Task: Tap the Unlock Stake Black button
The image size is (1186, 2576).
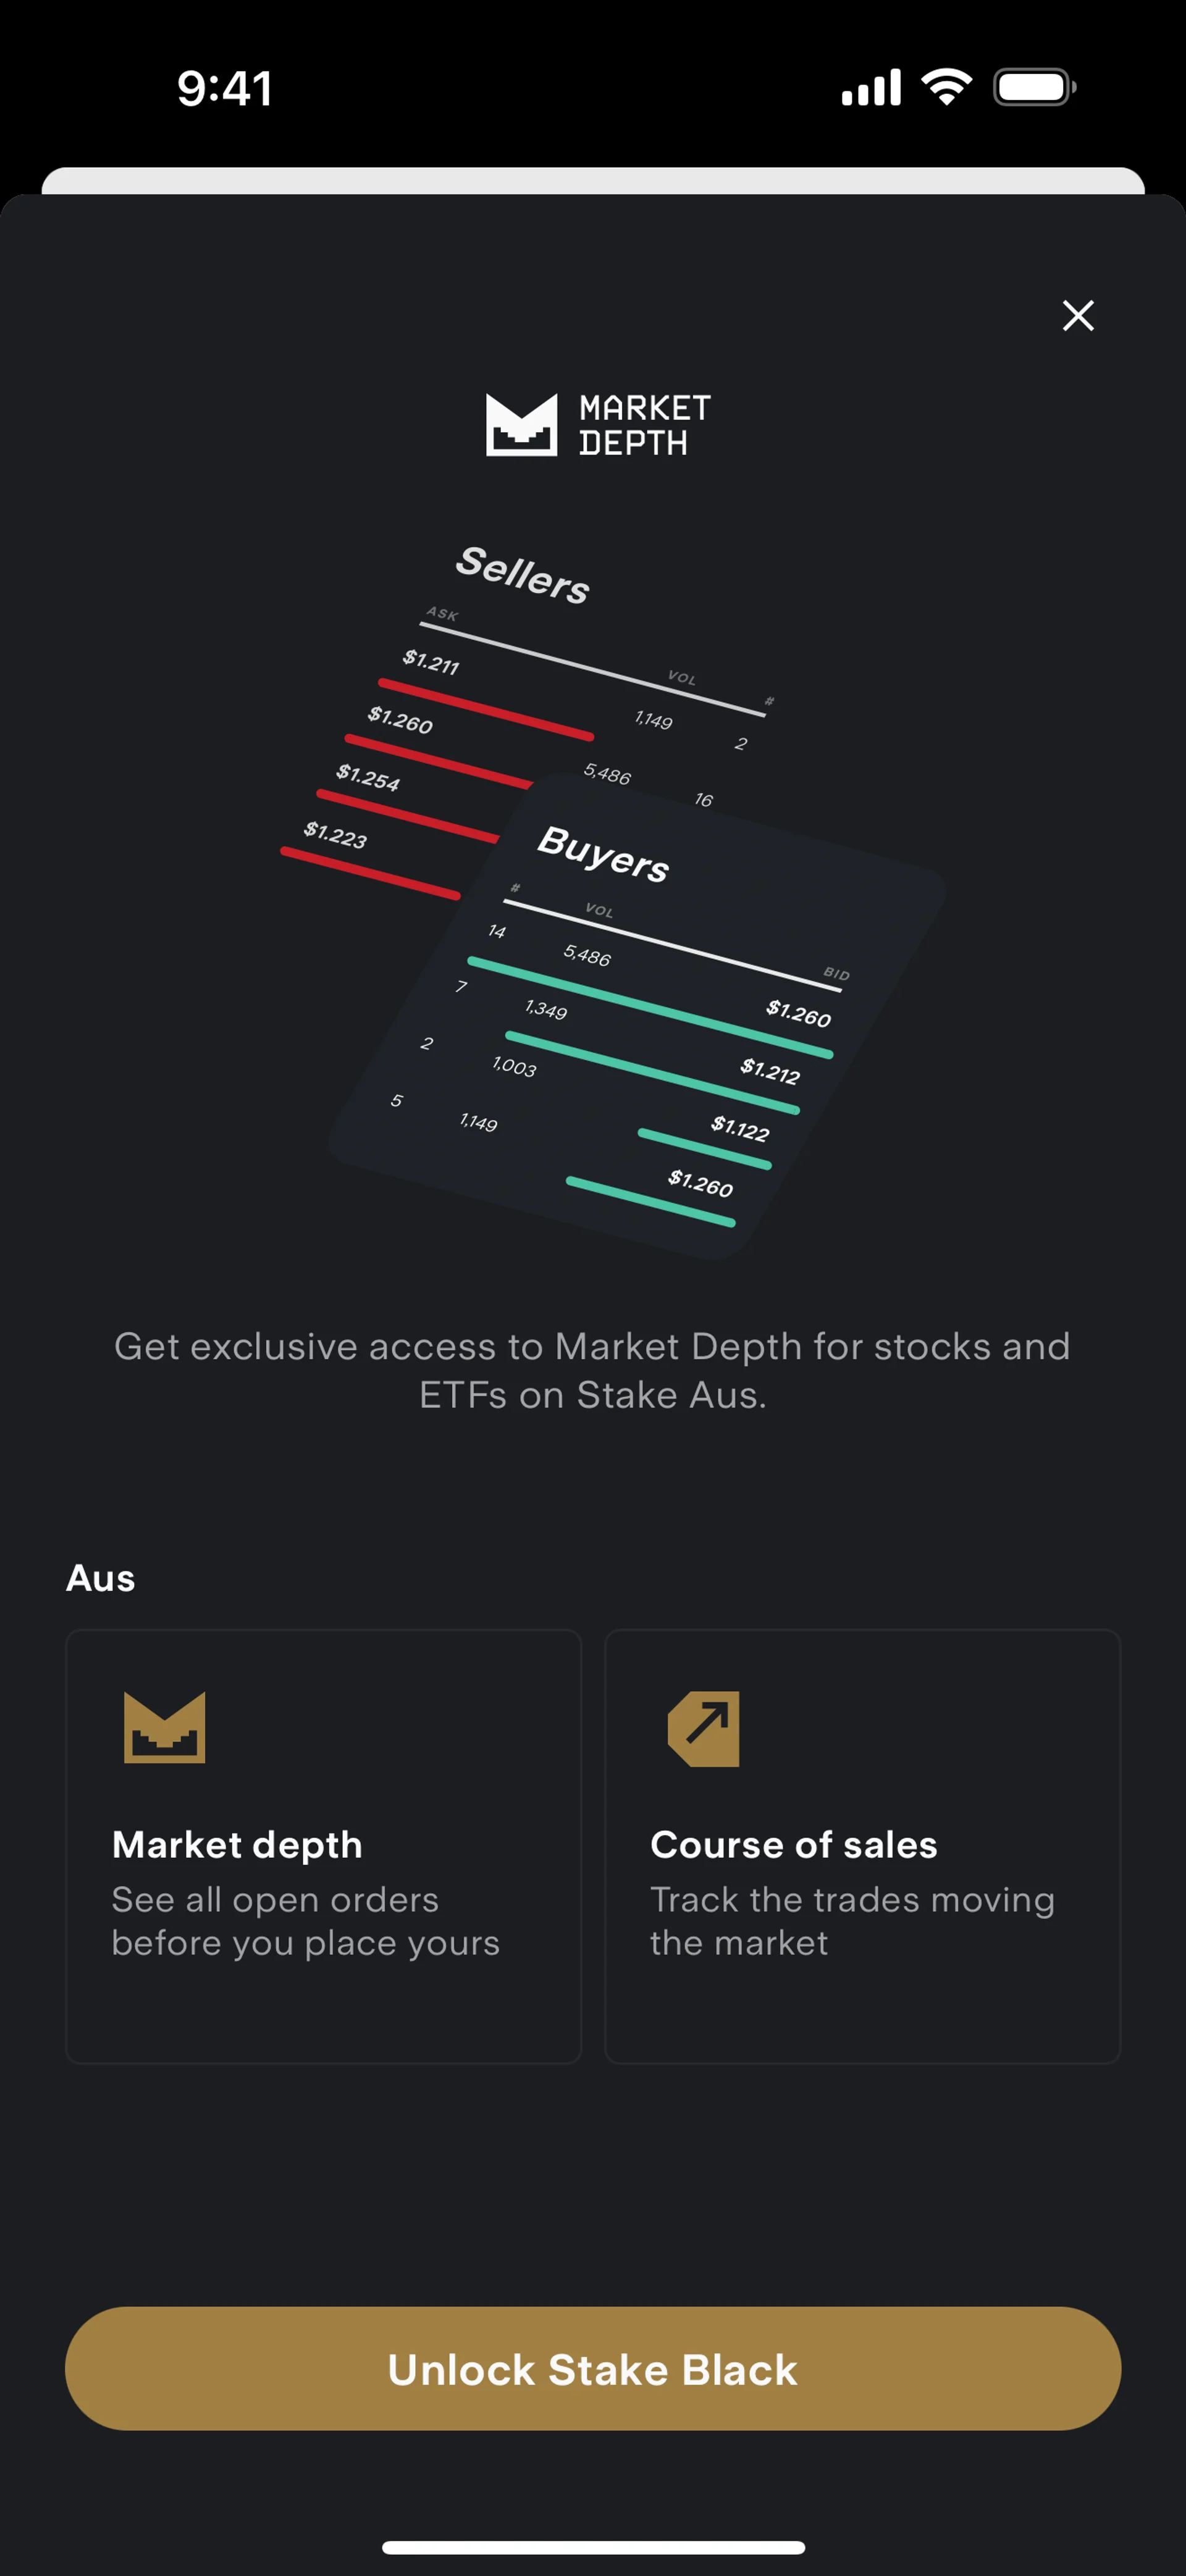Action: [593, 2369]
